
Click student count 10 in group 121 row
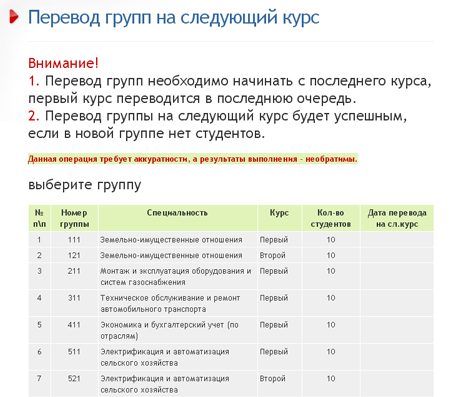click(331, 255)
